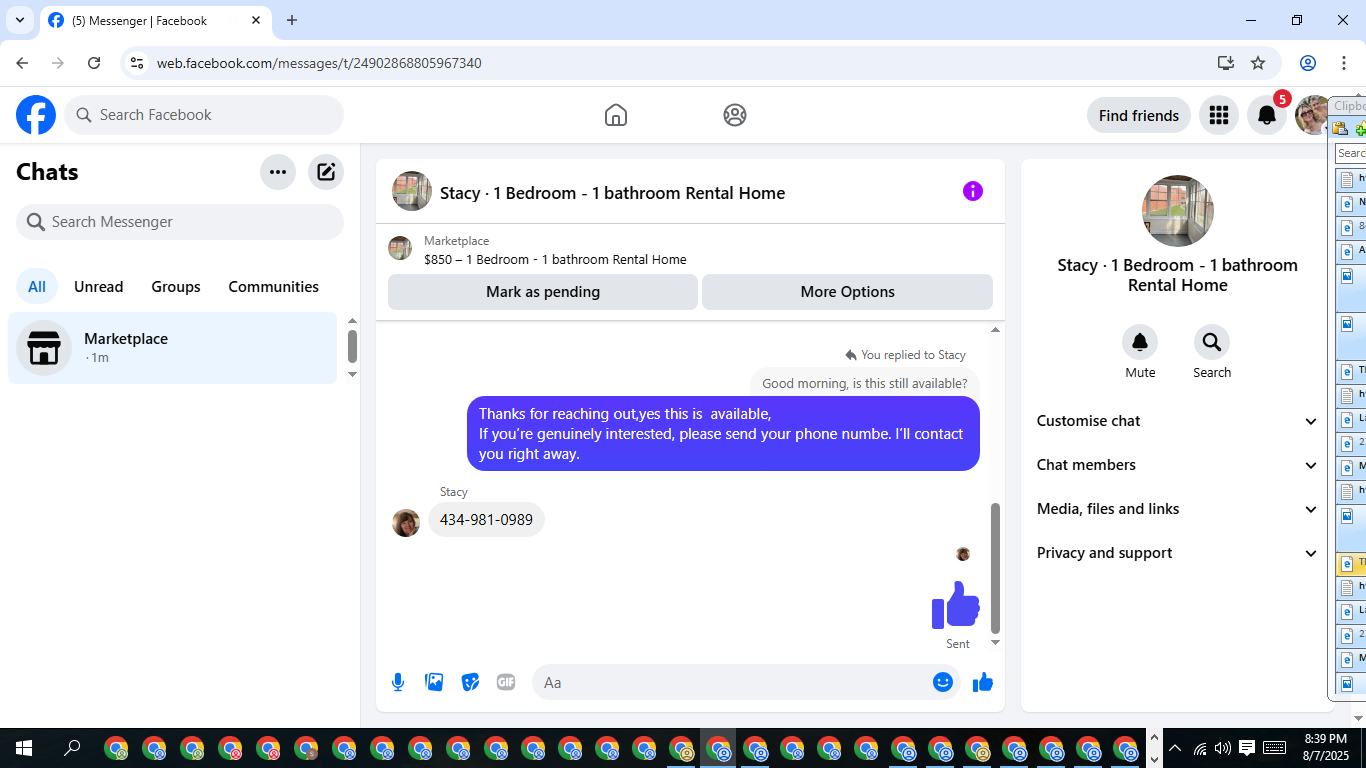
Task: Open the Marketplace chat in the list
Action: click(x=173, y=348)
